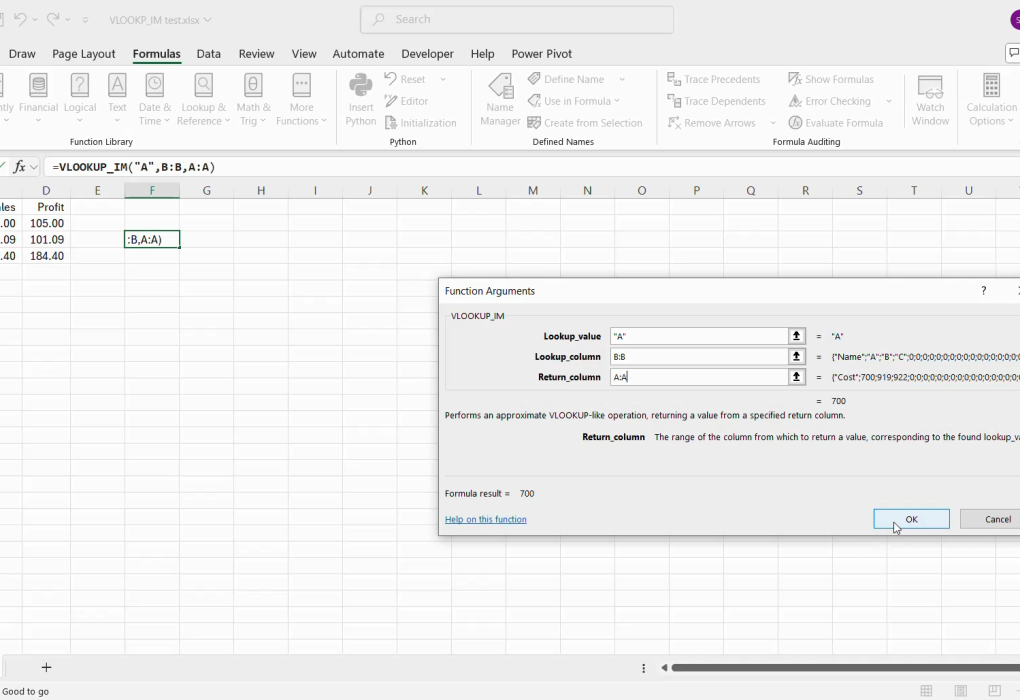Click the Return_column range selector arrow
1020x700 pixels.
coord(797,377)
